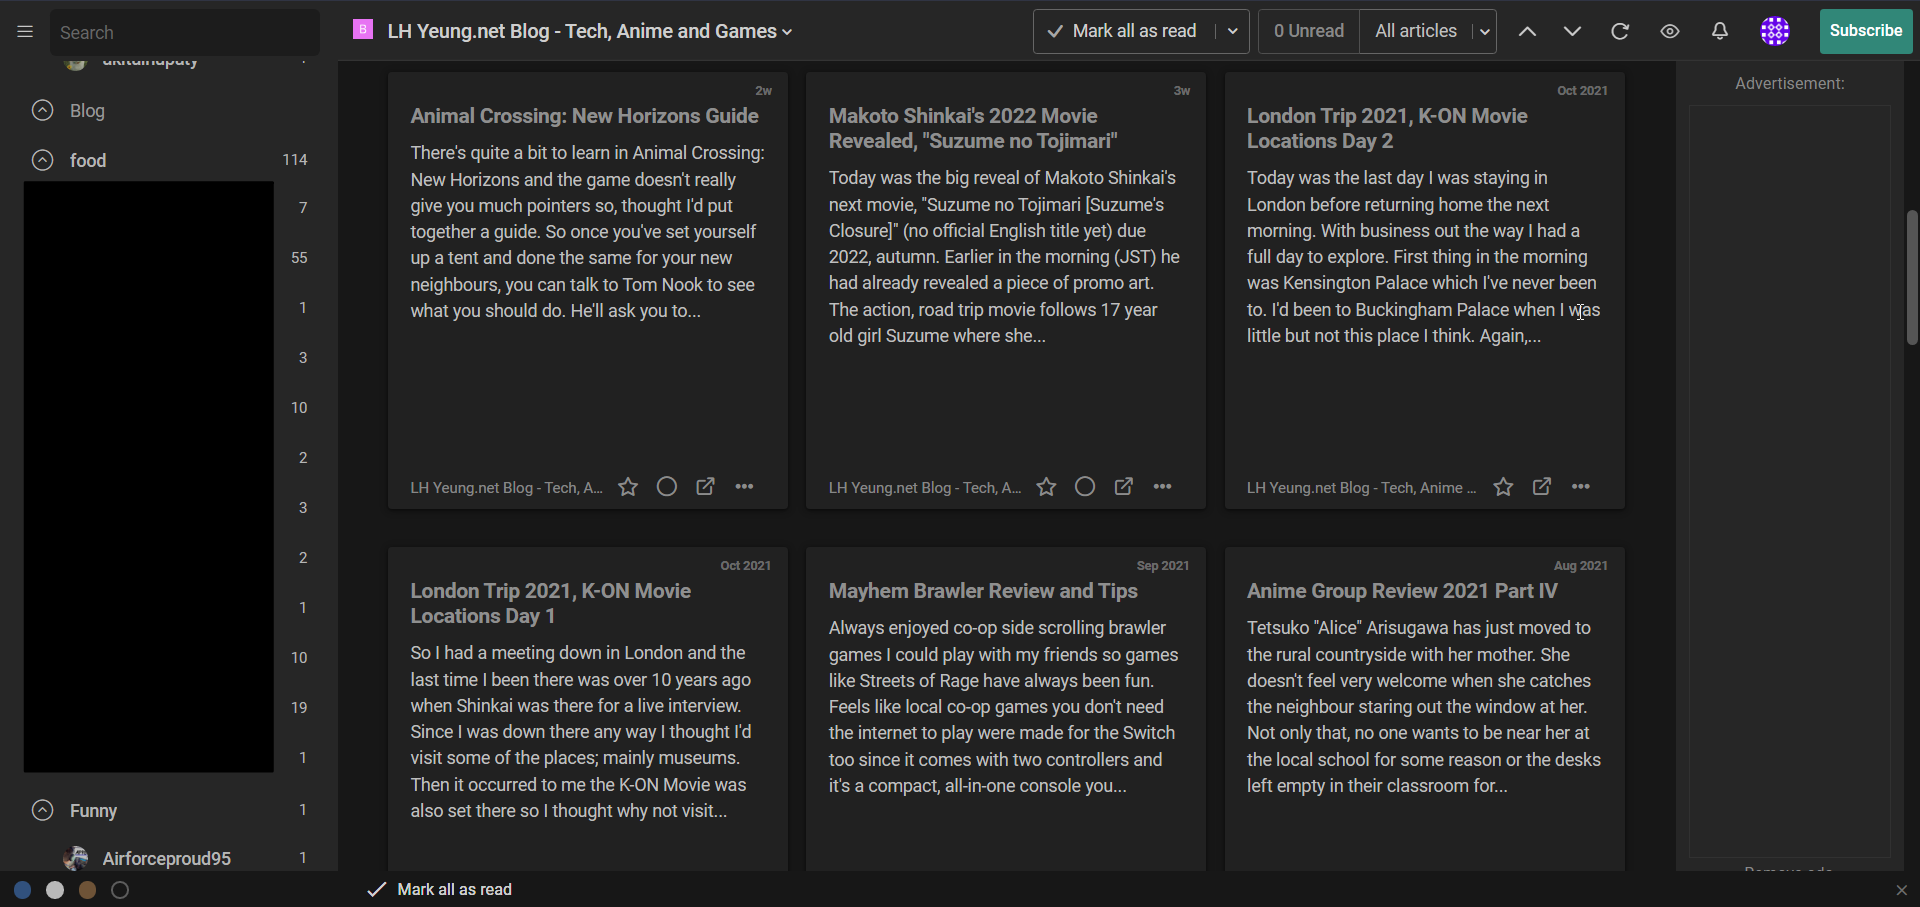
Task: Click Mark all as read top button
Action: 1123,31
